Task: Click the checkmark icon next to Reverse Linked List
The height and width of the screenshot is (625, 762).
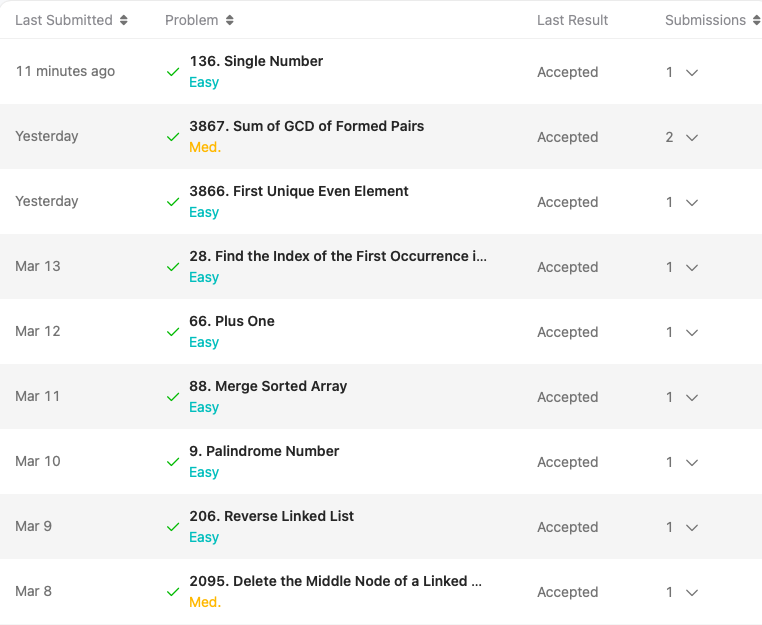Action: (173, 527)
